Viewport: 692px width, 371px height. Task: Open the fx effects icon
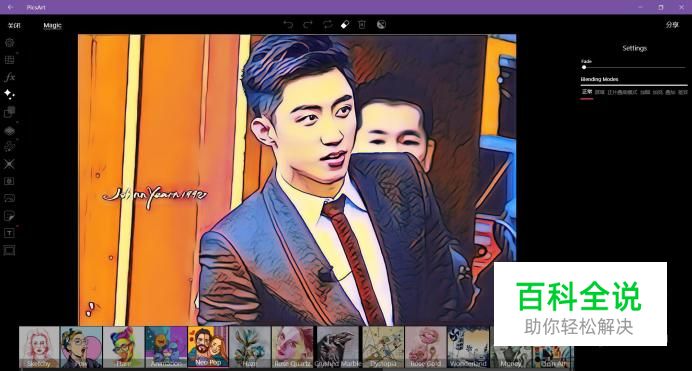pos(9,77)
